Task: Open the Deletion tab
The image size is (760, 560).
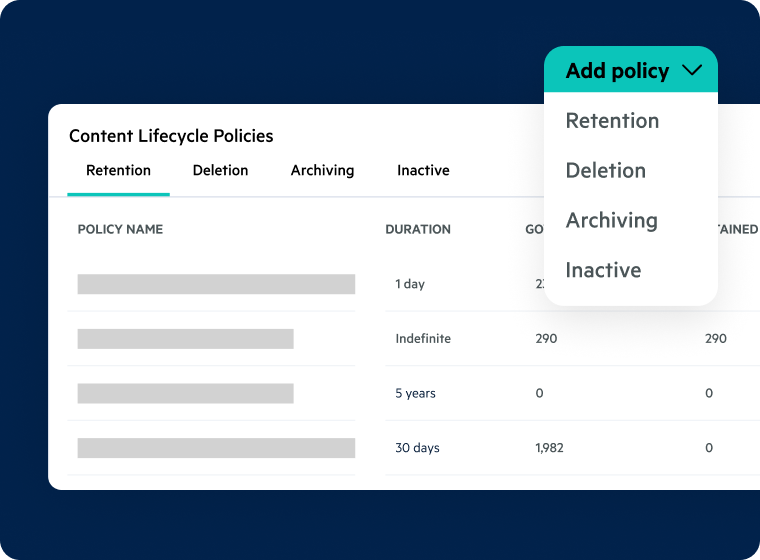Action: 220,171
